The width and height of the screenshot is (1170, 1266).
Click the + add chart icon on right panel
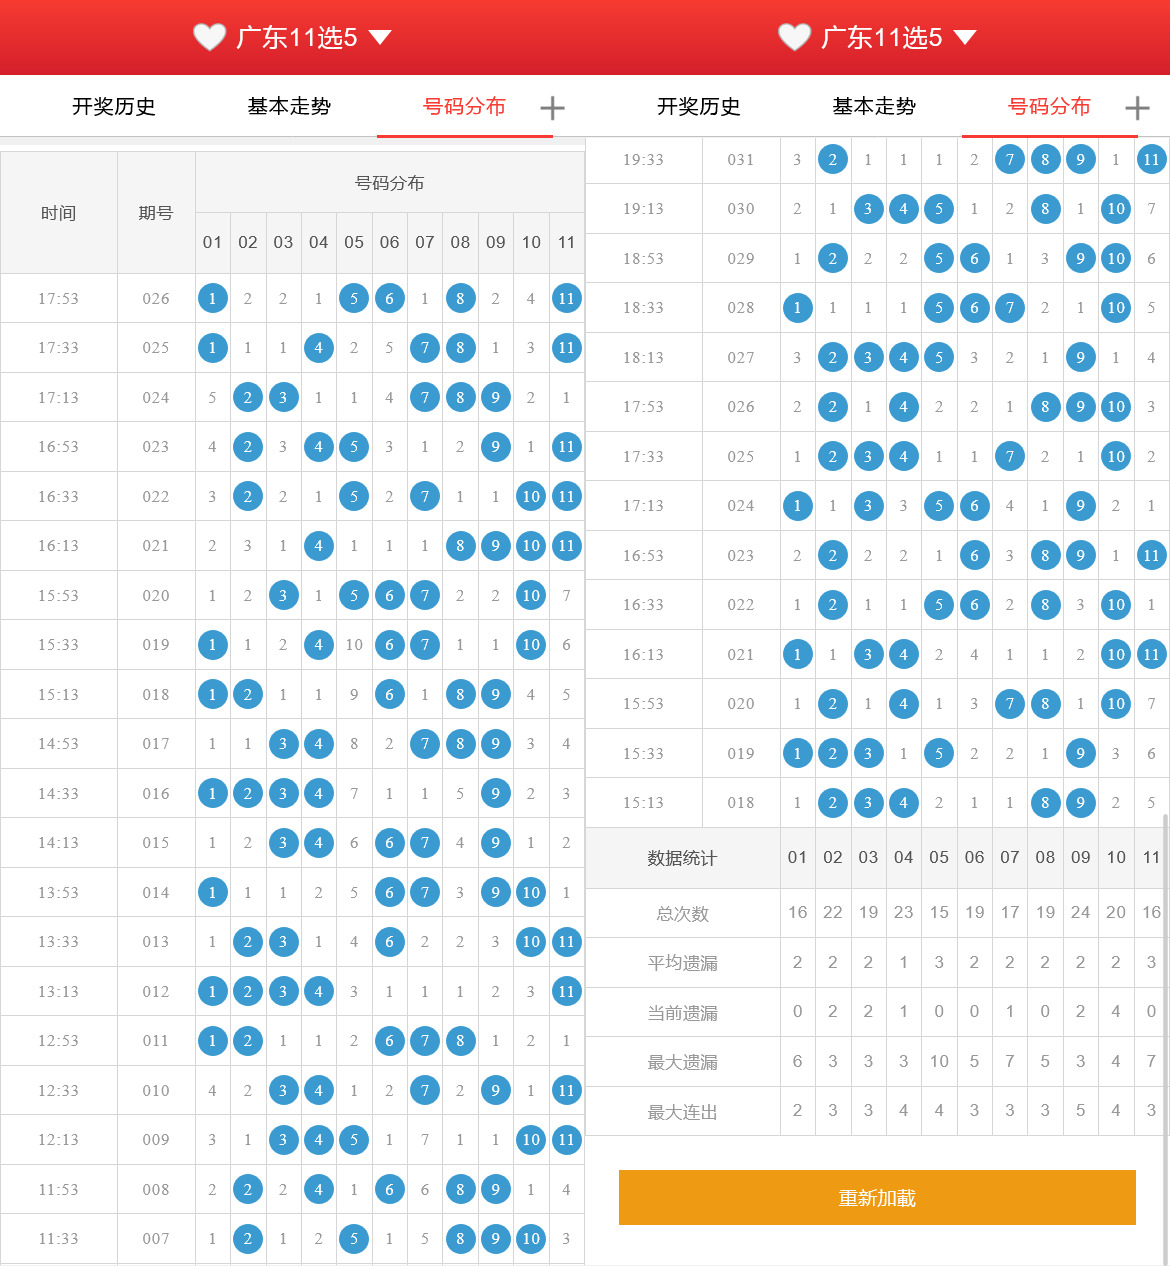(x=1137, y=107)
